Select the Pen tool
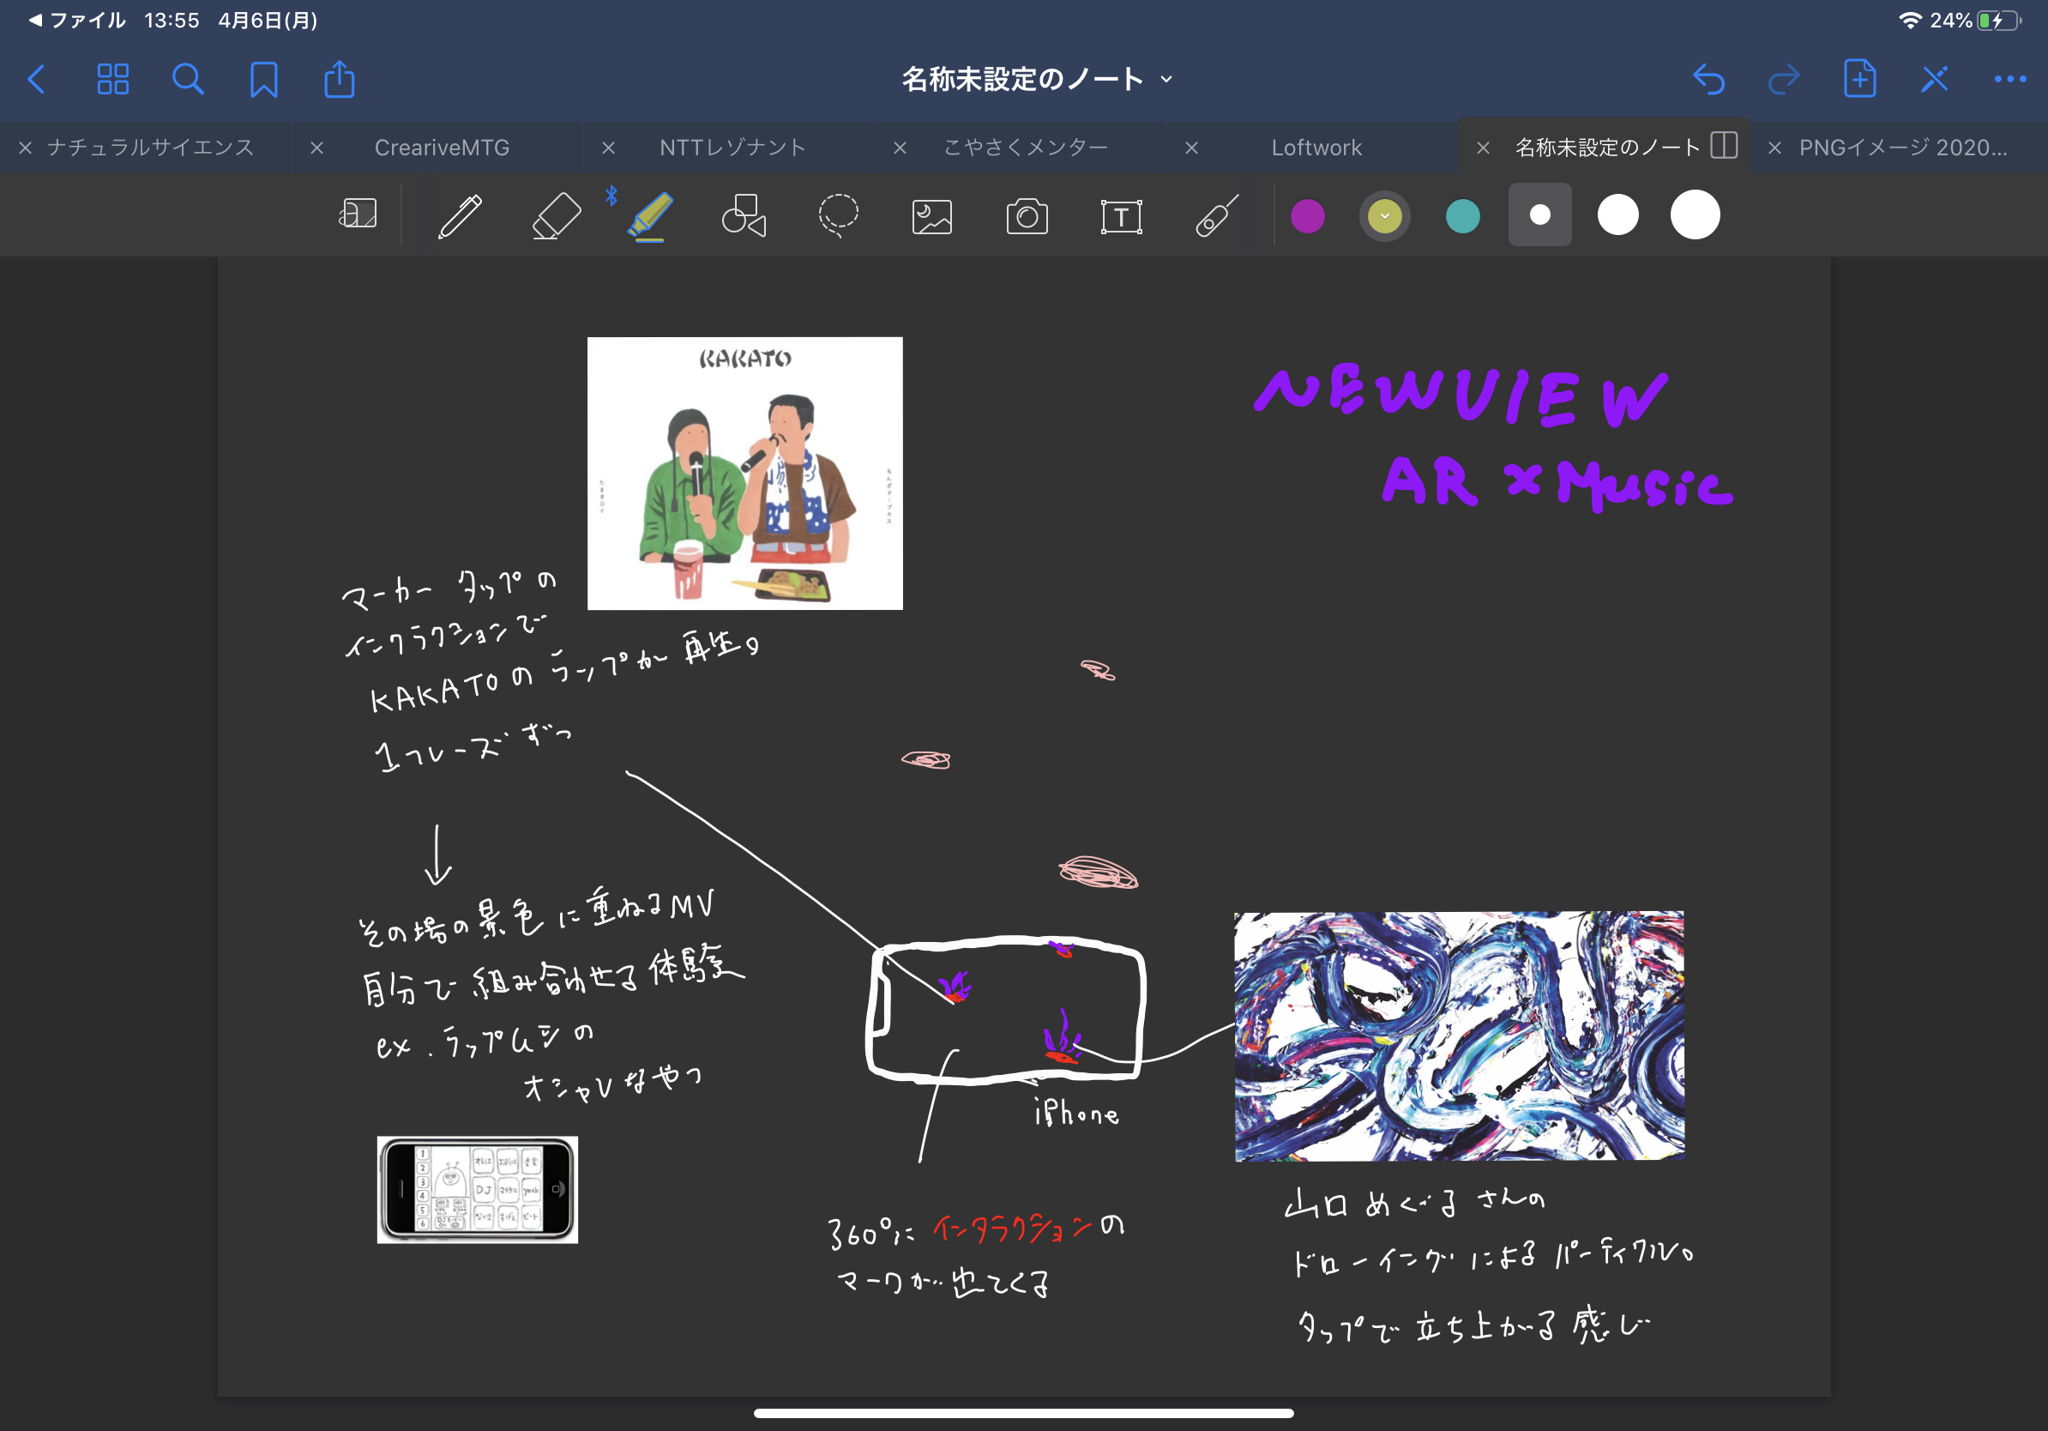 click(x=460, y=216)
